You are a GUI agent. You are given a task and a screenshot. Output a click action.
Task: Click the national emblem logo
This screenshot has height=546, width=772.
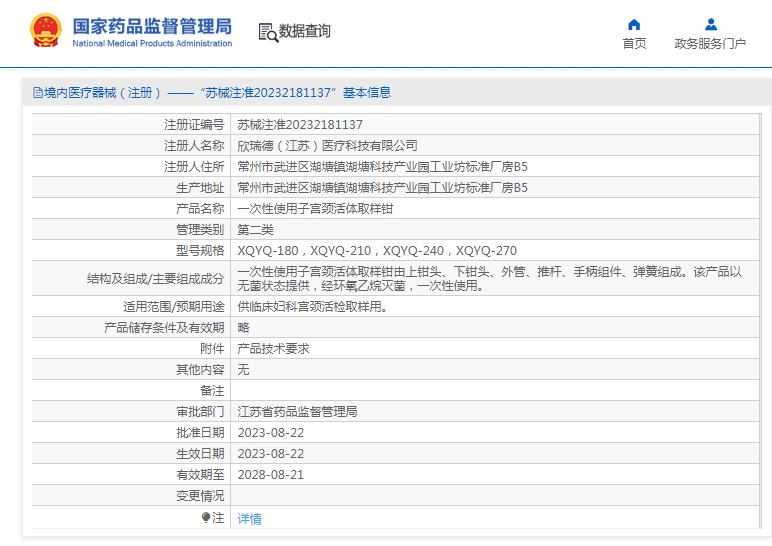[x=44, y=31]
